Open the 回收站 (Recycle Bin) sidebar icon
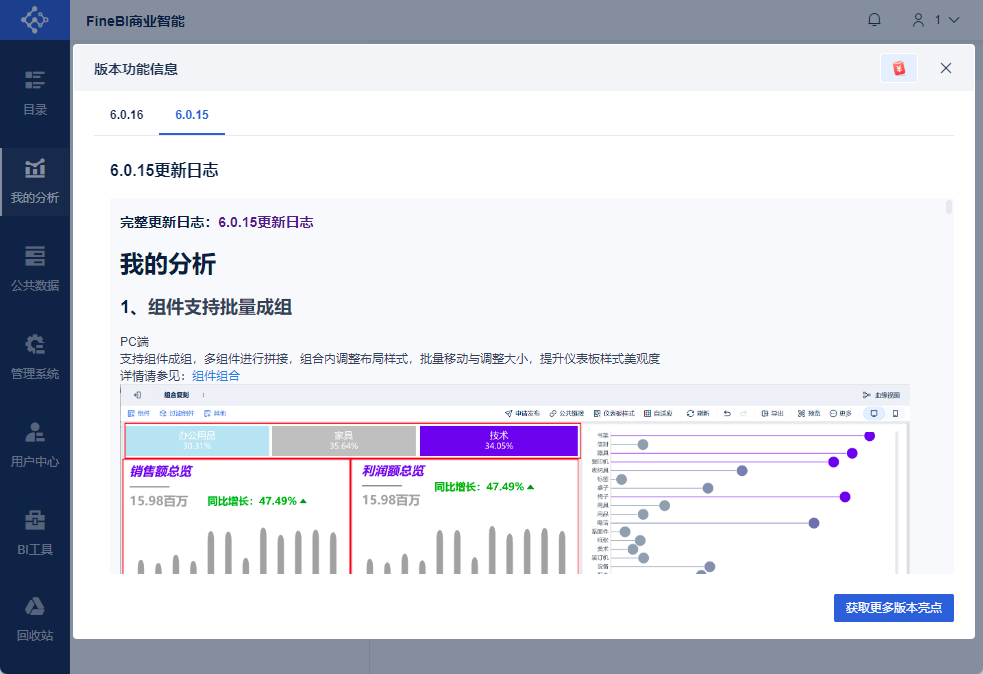This screenshot has width=983, height=674. tap(34, 618)
